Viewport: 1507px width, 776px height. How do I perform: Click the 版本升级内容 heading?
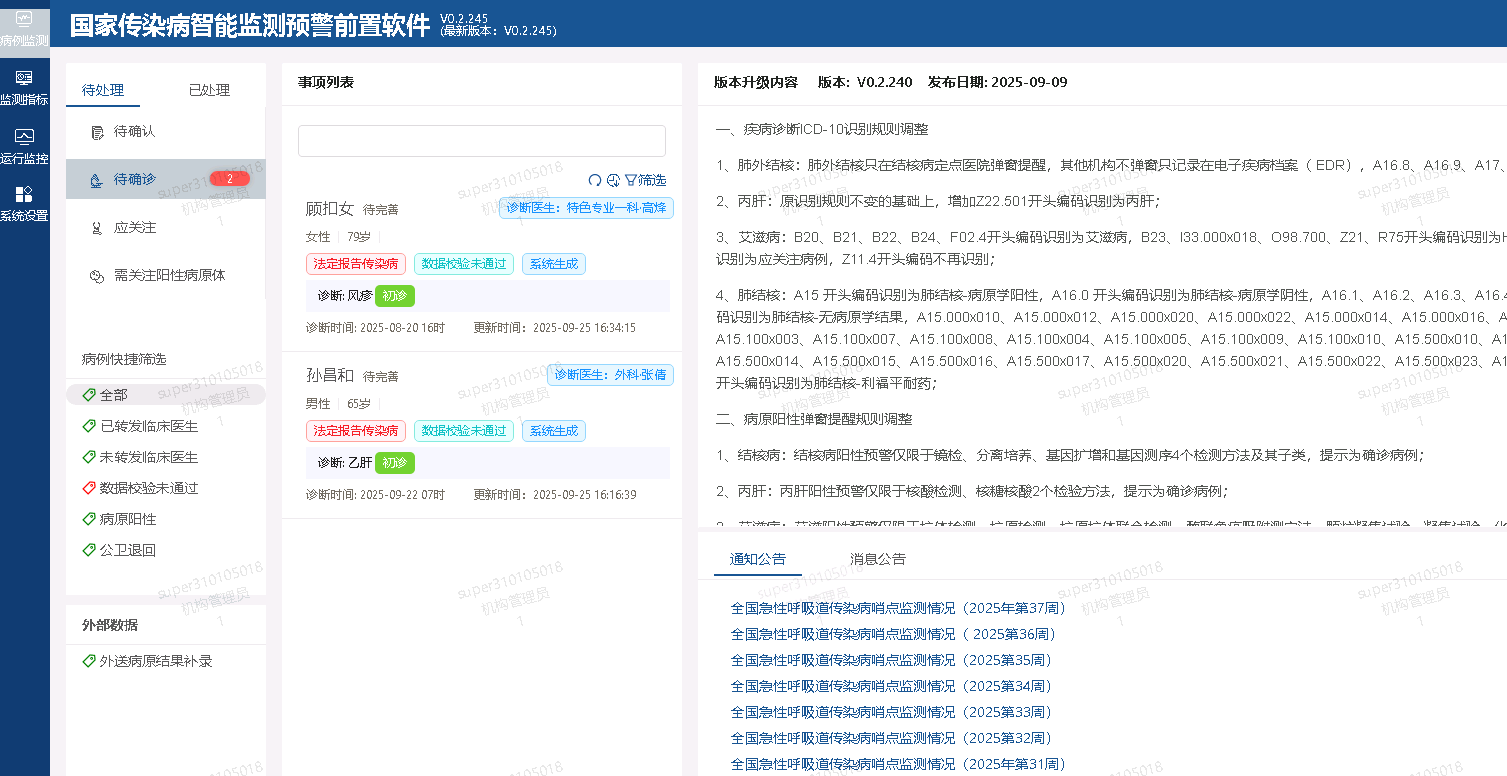(756, 82)
